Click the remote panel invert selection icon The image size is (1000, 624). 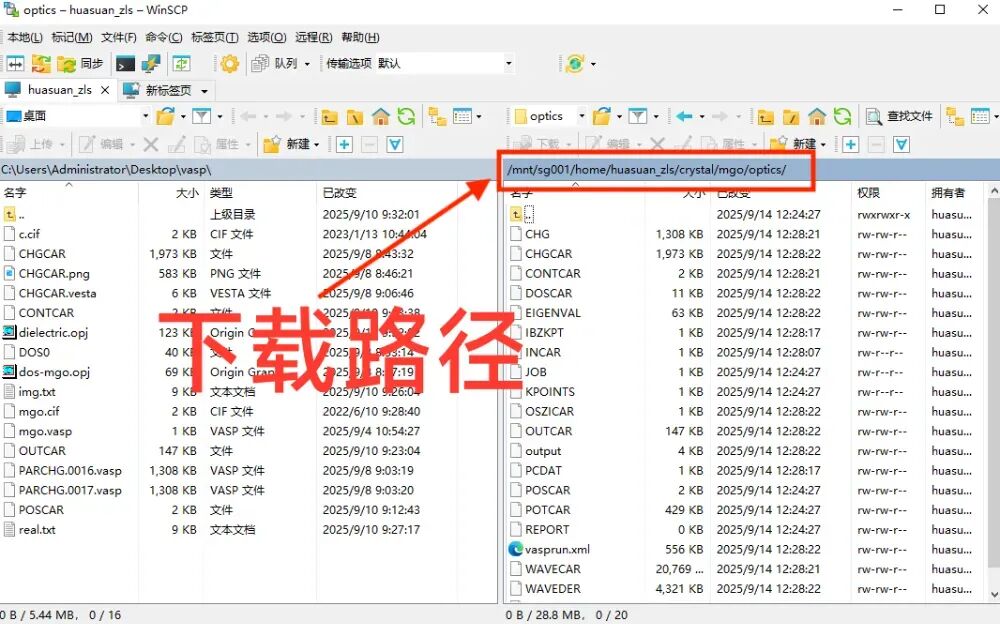point(901,144)
